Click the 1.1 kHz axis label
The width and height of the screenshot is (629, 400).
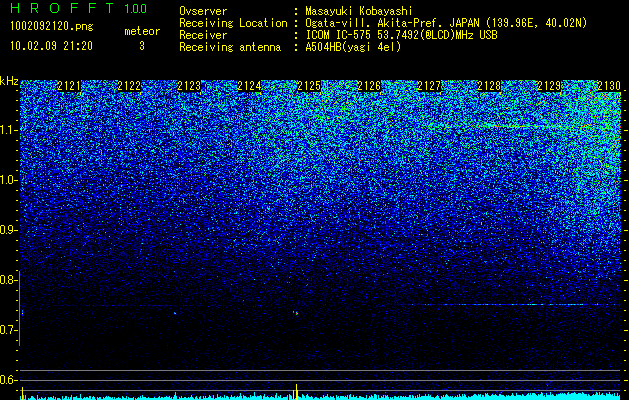(8, 130)
